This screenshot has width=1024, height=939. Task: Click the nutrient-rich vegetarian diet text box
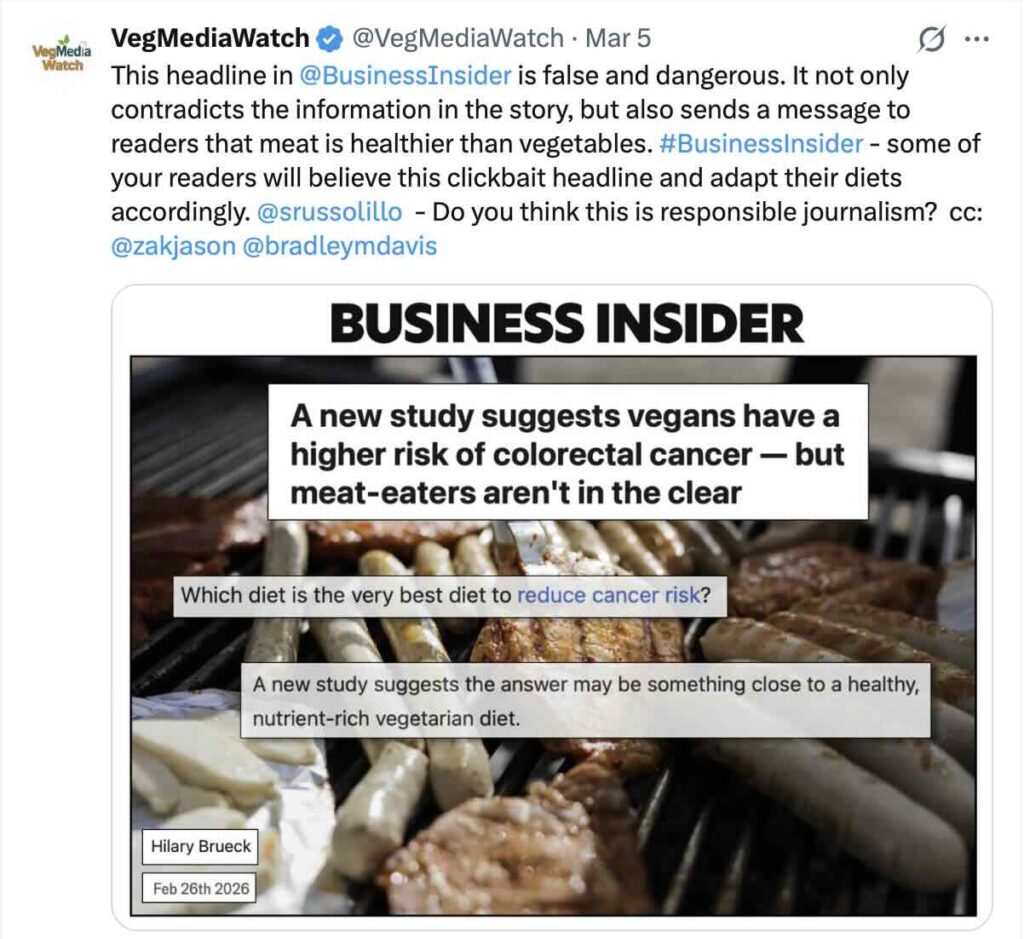click(585, 701)
